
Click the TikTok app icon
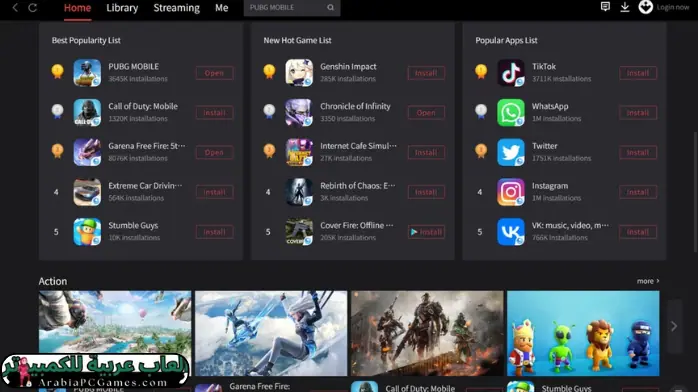pyautogui.click(x=511, y=73)
